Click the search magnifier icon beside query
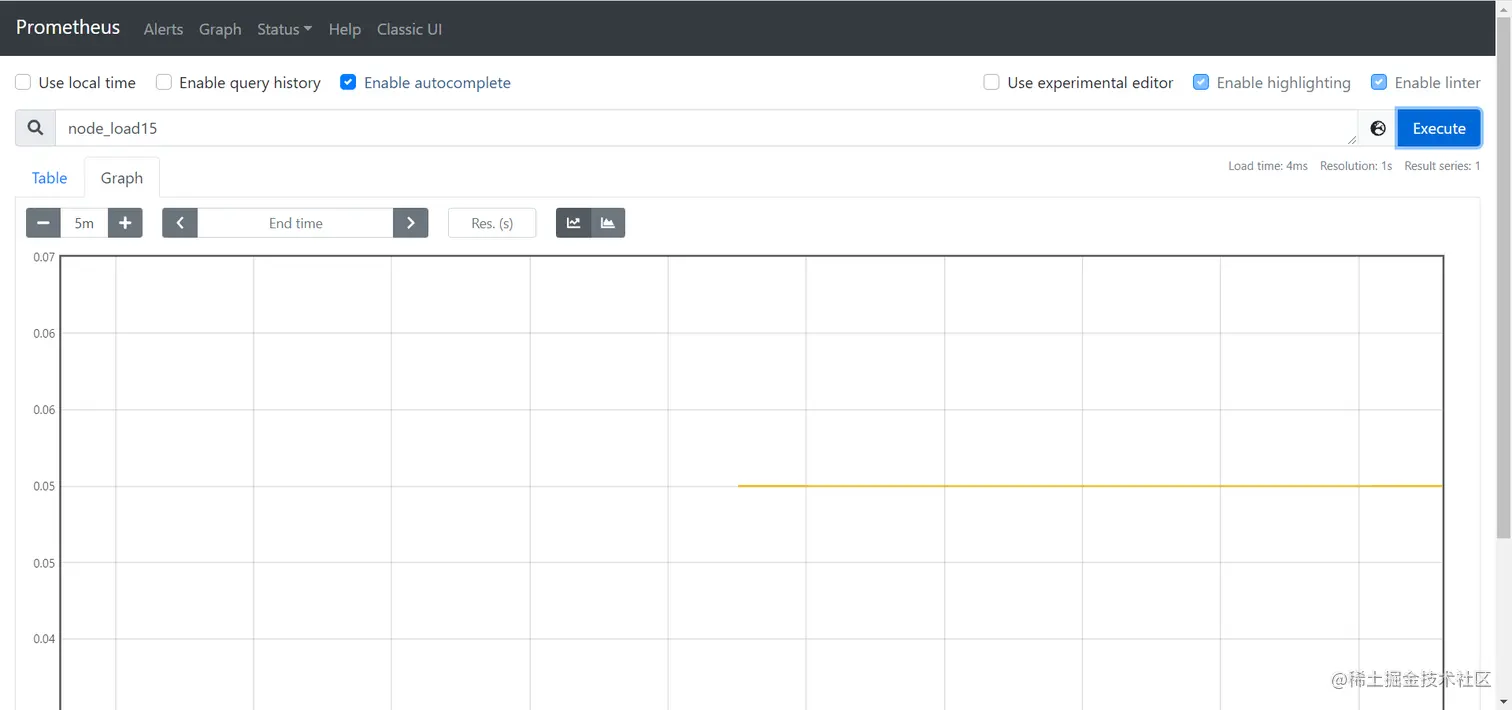Viewport: 1512px width, 710px height. click(x=35, y=128)
